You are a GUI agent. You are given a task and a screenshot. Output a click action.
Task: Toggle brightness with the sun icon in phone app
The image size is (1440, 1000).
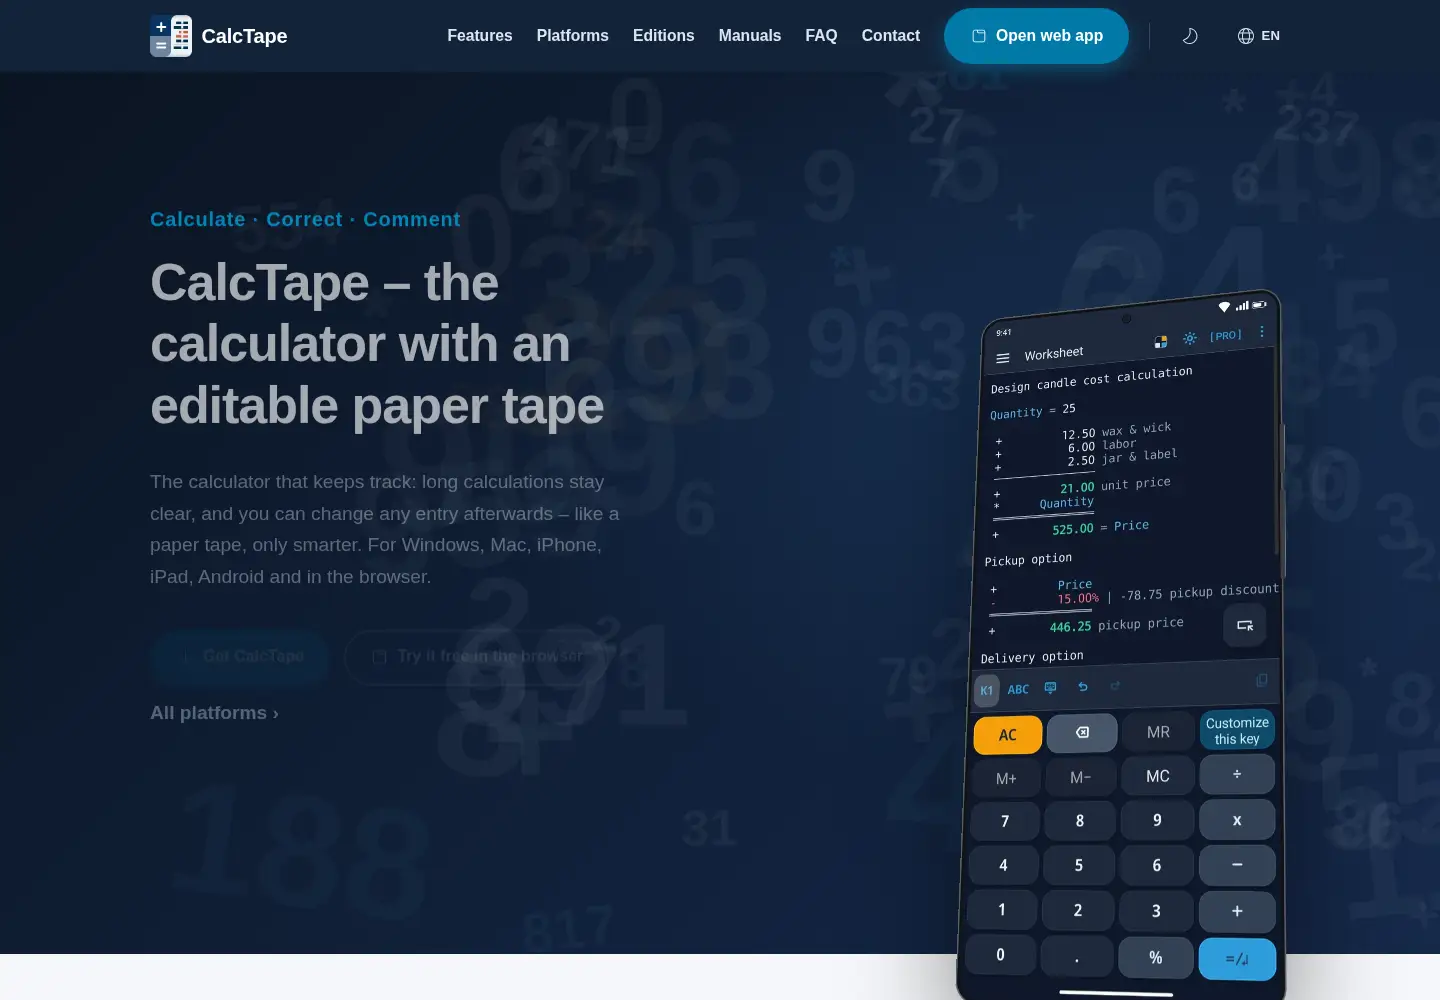1190,338
